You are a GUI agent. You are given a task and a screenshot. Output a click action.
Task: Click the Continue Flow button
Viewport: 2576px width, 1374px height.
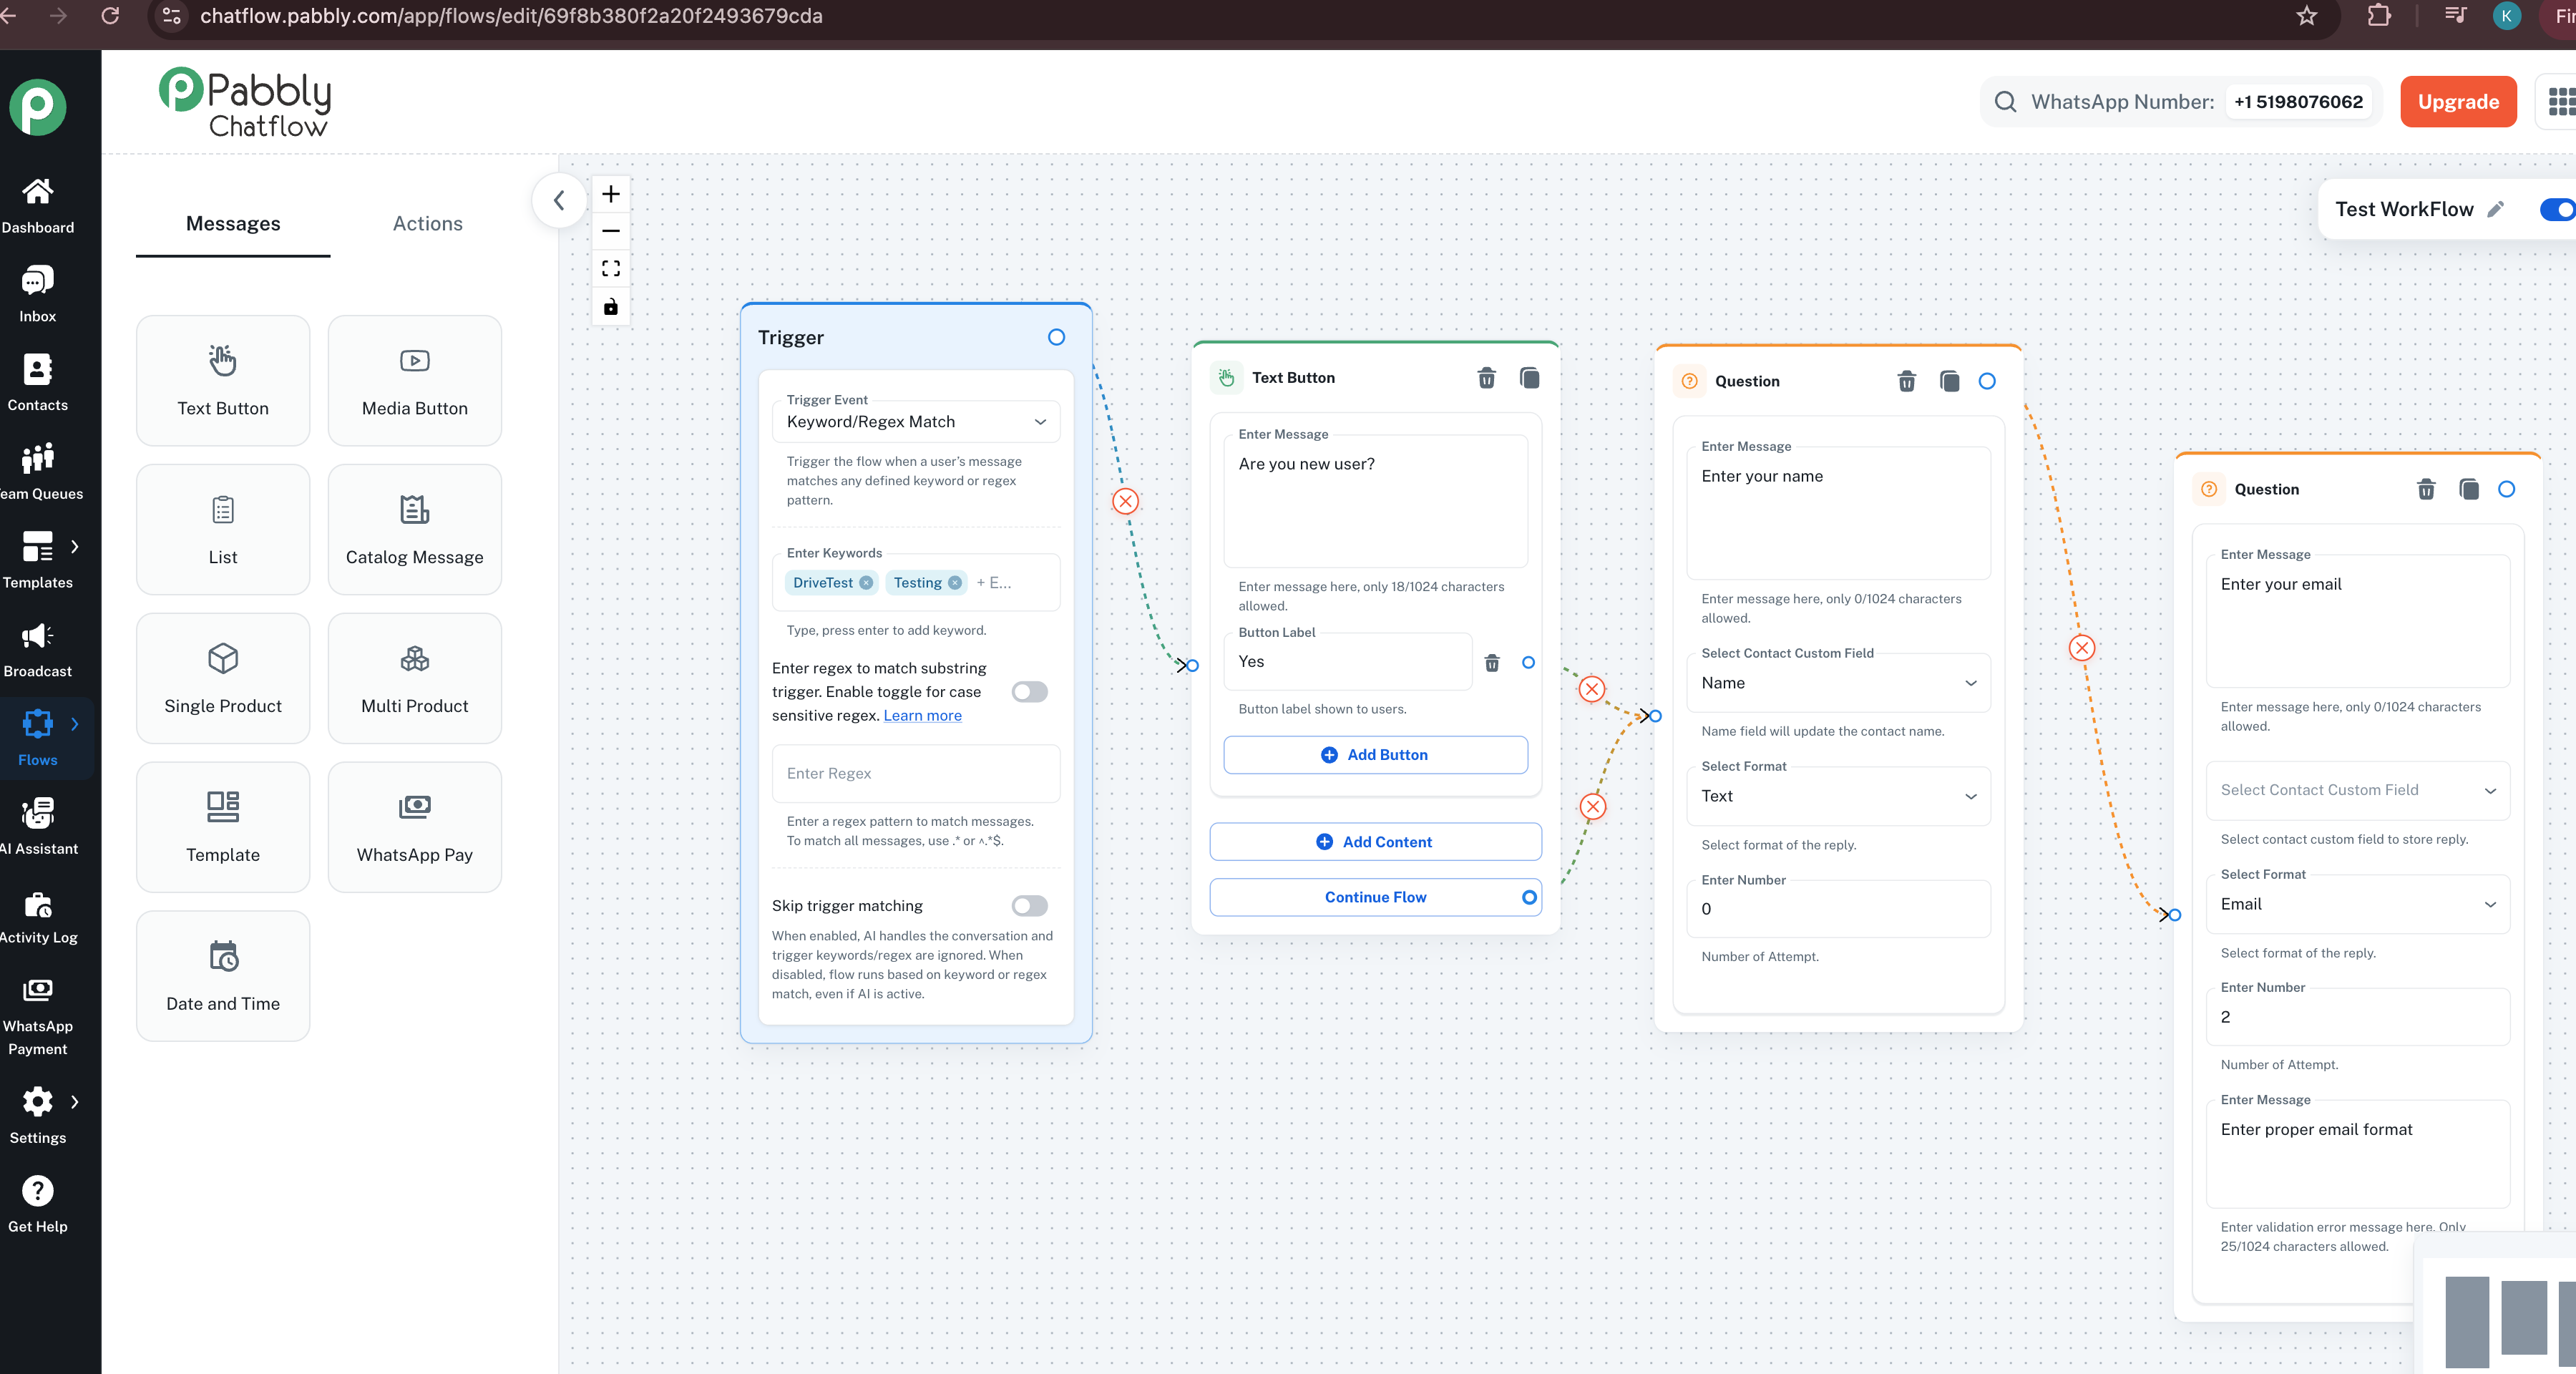click(x=1375, y=897)
